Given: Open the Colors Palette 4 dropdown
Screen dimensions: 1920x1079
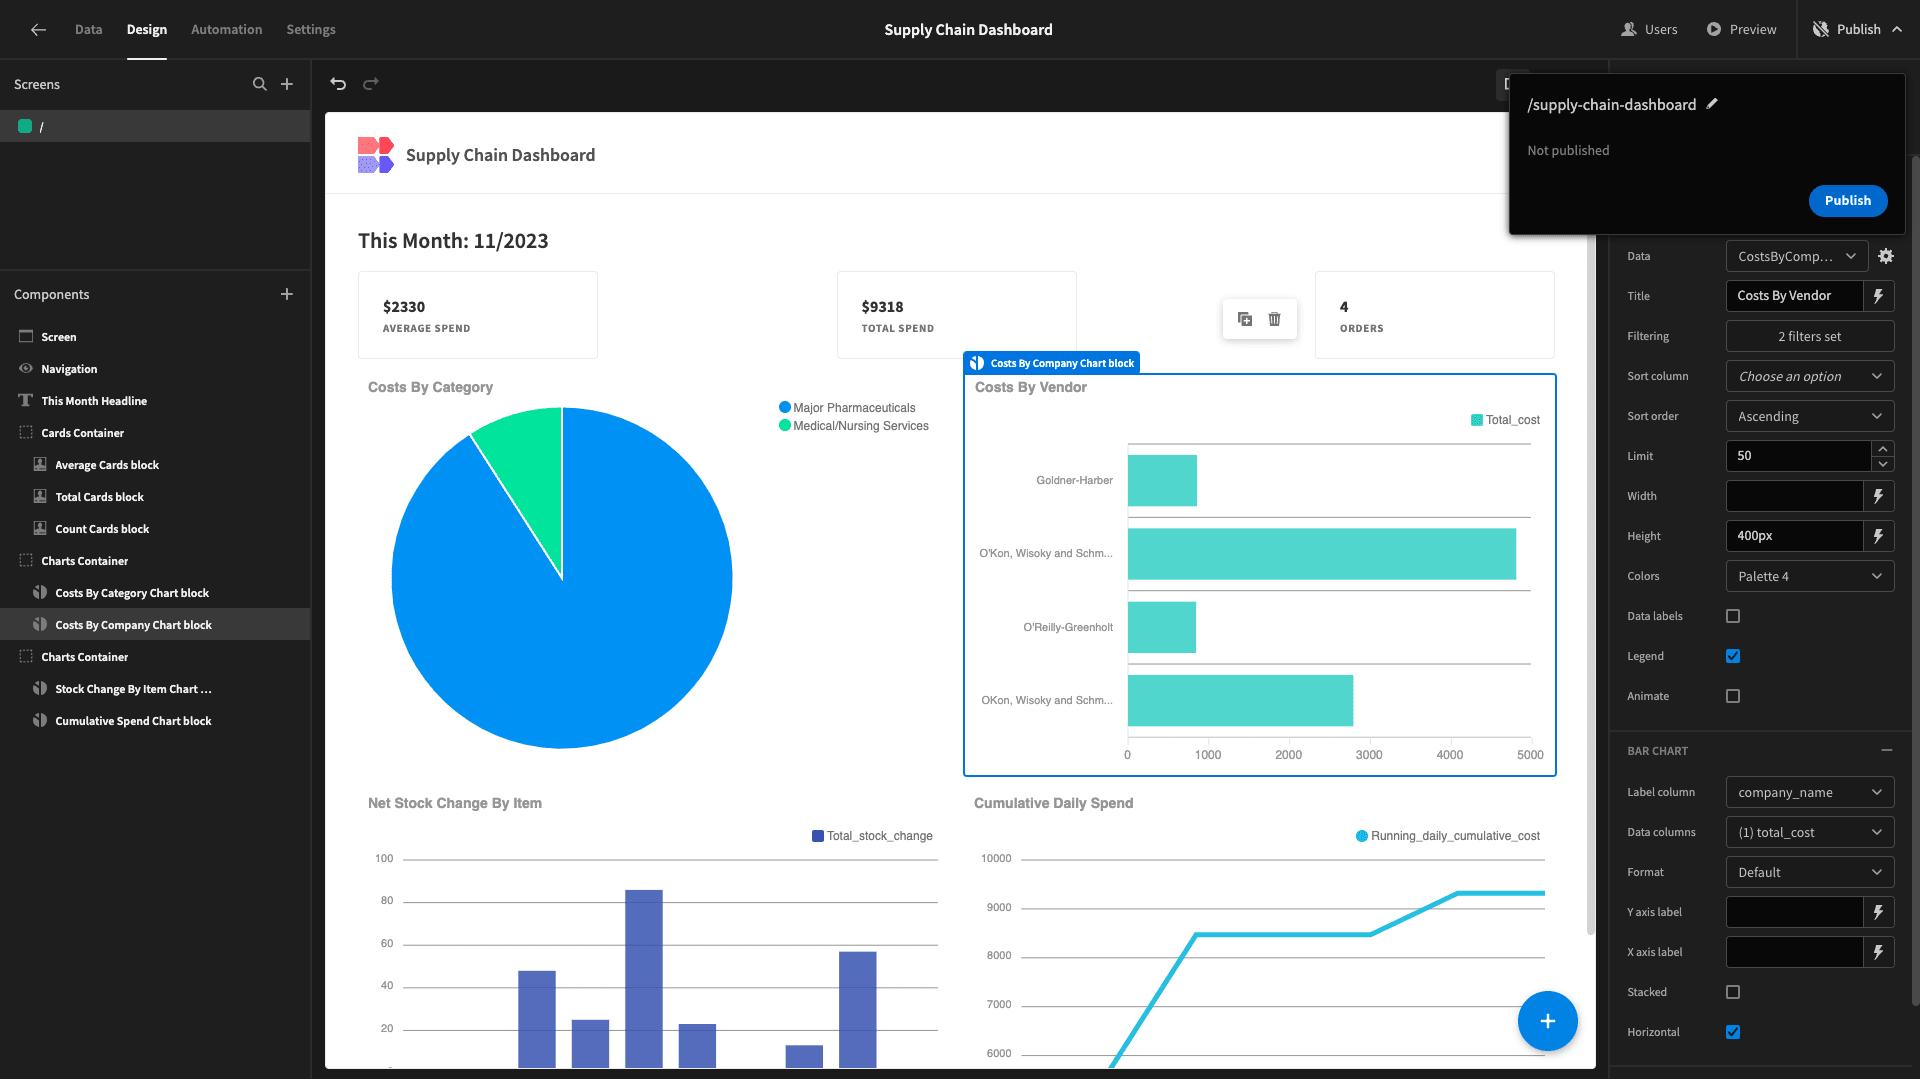Looking at the screenshot, I should click(1810, 576).
